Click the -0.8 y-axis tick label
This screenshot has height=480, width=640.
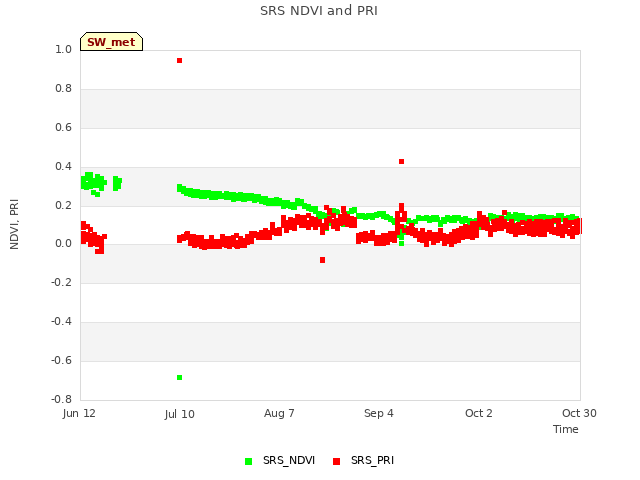click(x=61, y=399)
